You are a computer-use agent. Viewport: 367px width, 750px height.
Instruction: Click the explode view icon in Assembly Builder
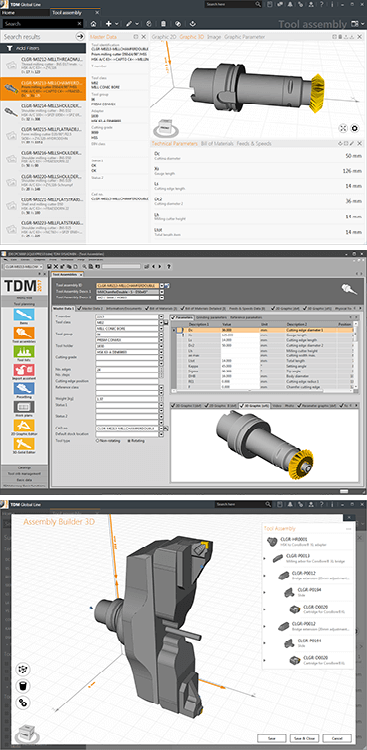coord(23,669)
